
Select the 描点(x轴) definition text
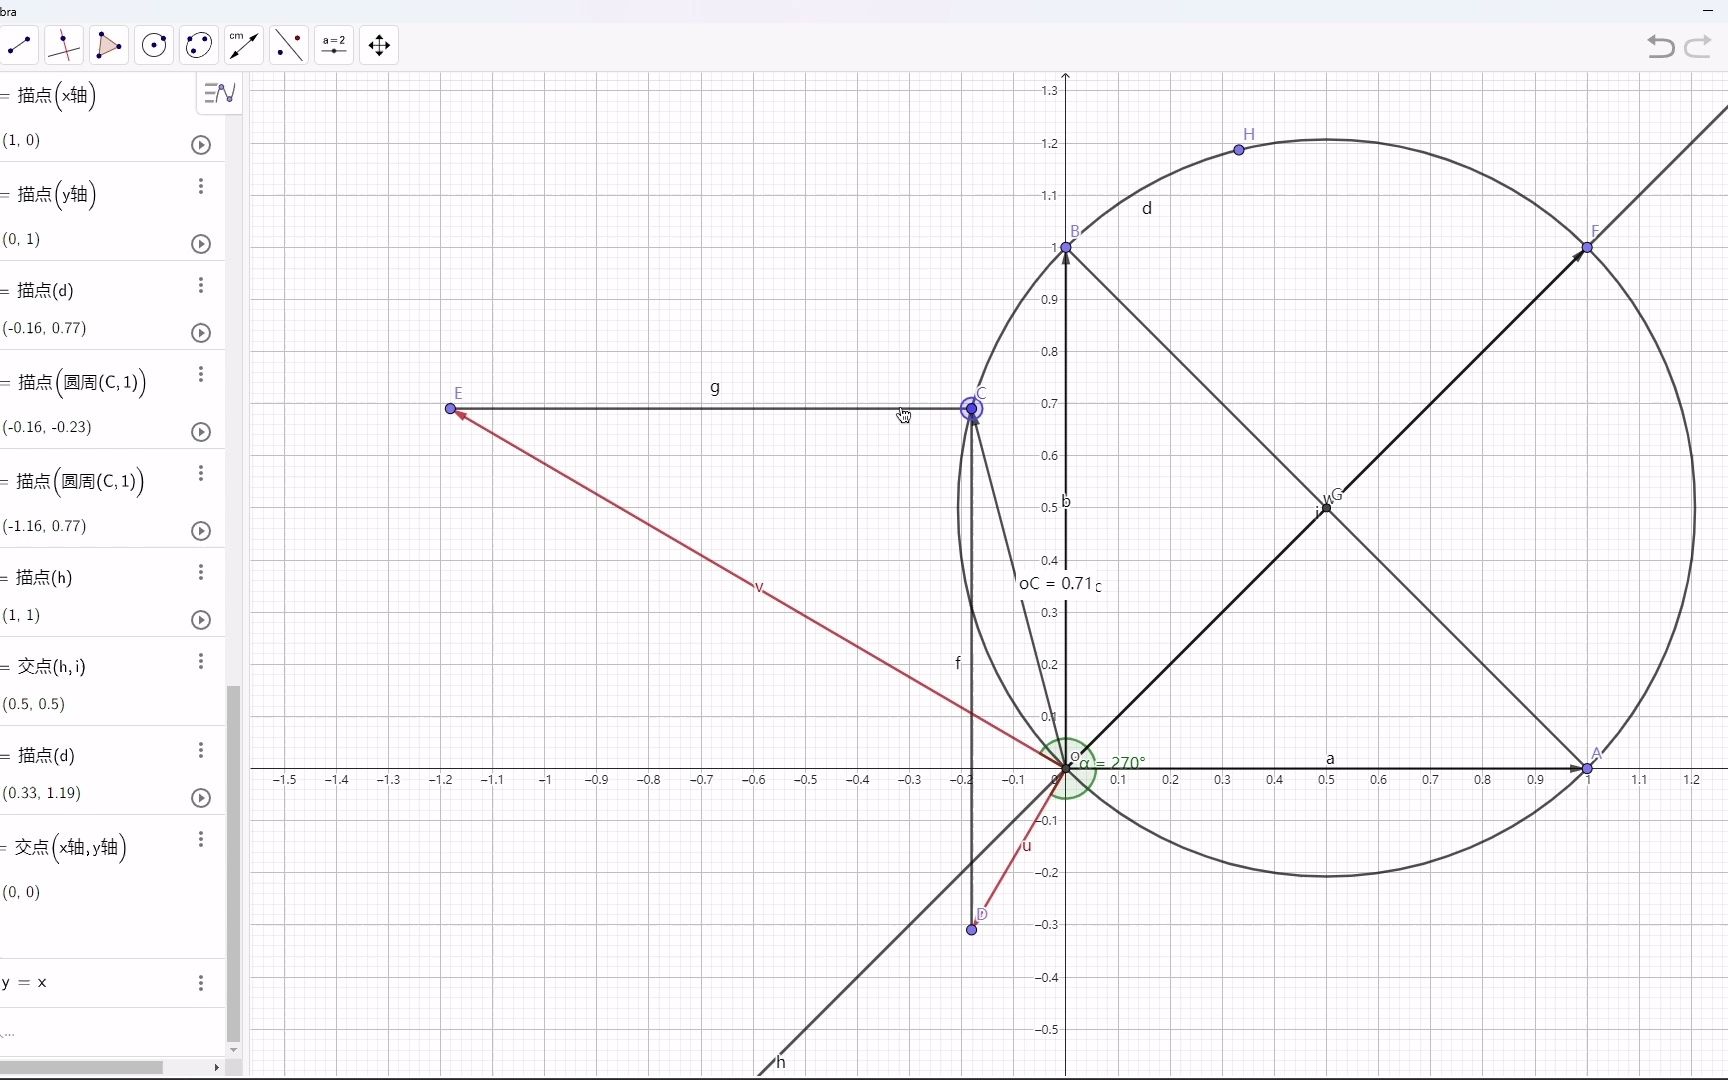(x=56, y=95)
